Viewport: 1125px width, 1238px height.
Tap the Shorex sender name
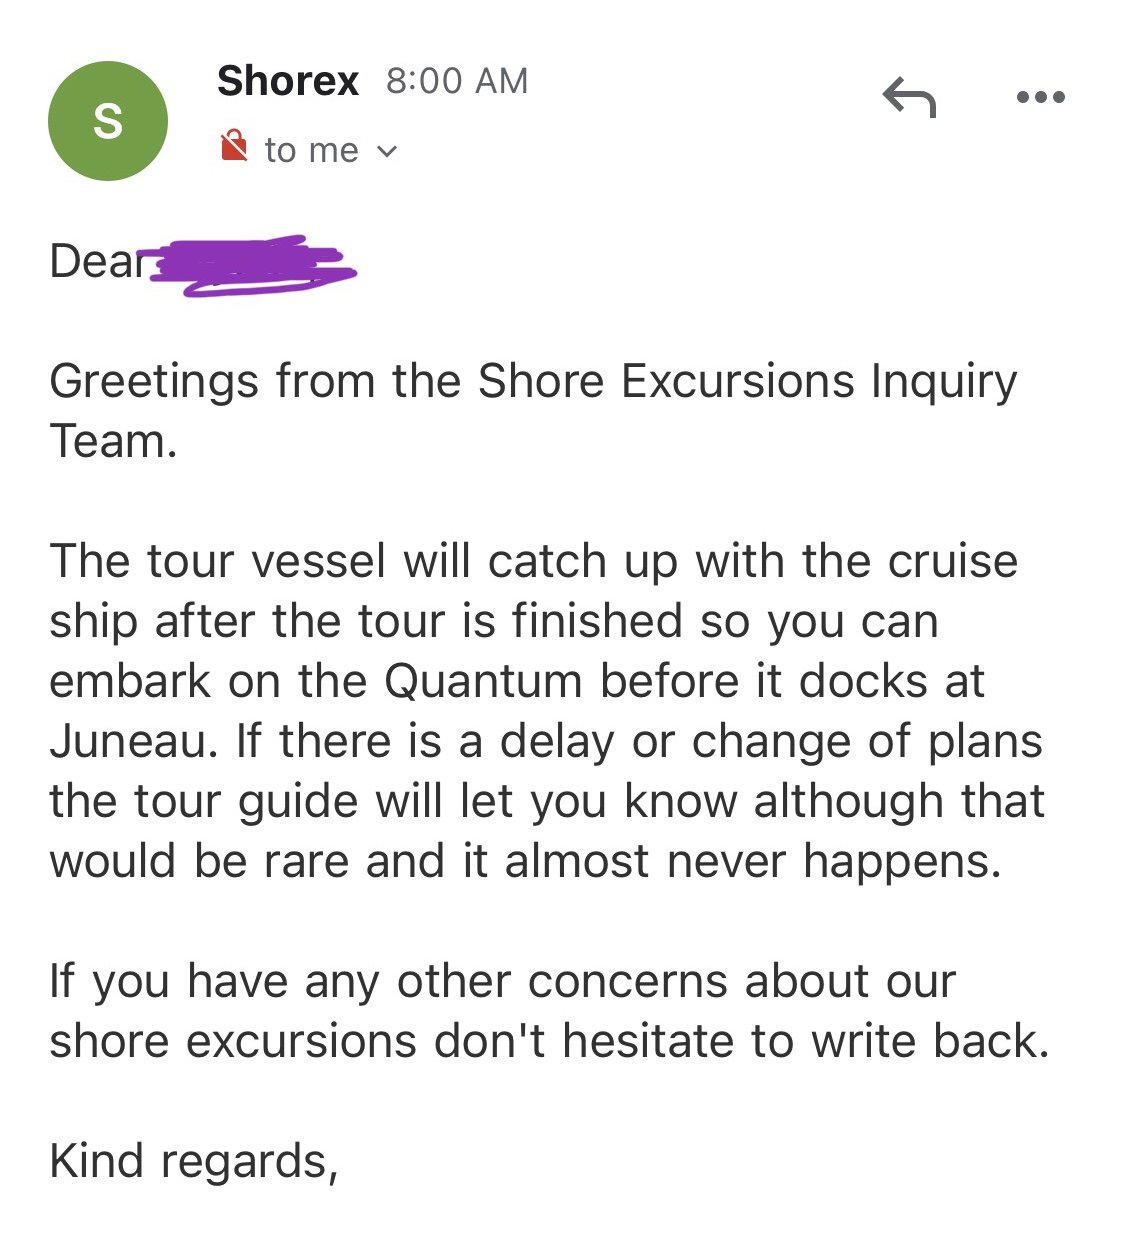click(288, 81)
